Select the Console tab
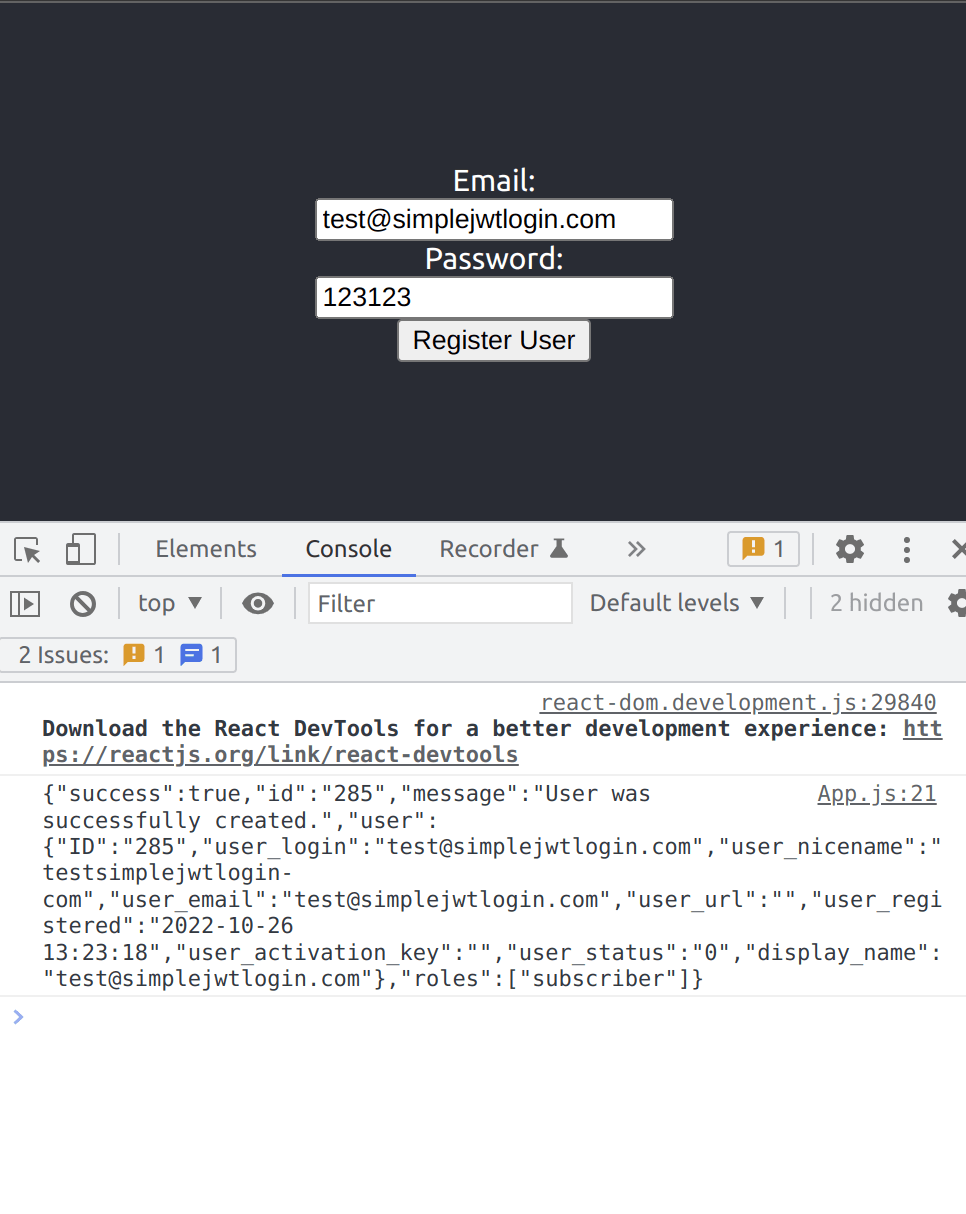966x1214 pixels. tap(349, 549)
